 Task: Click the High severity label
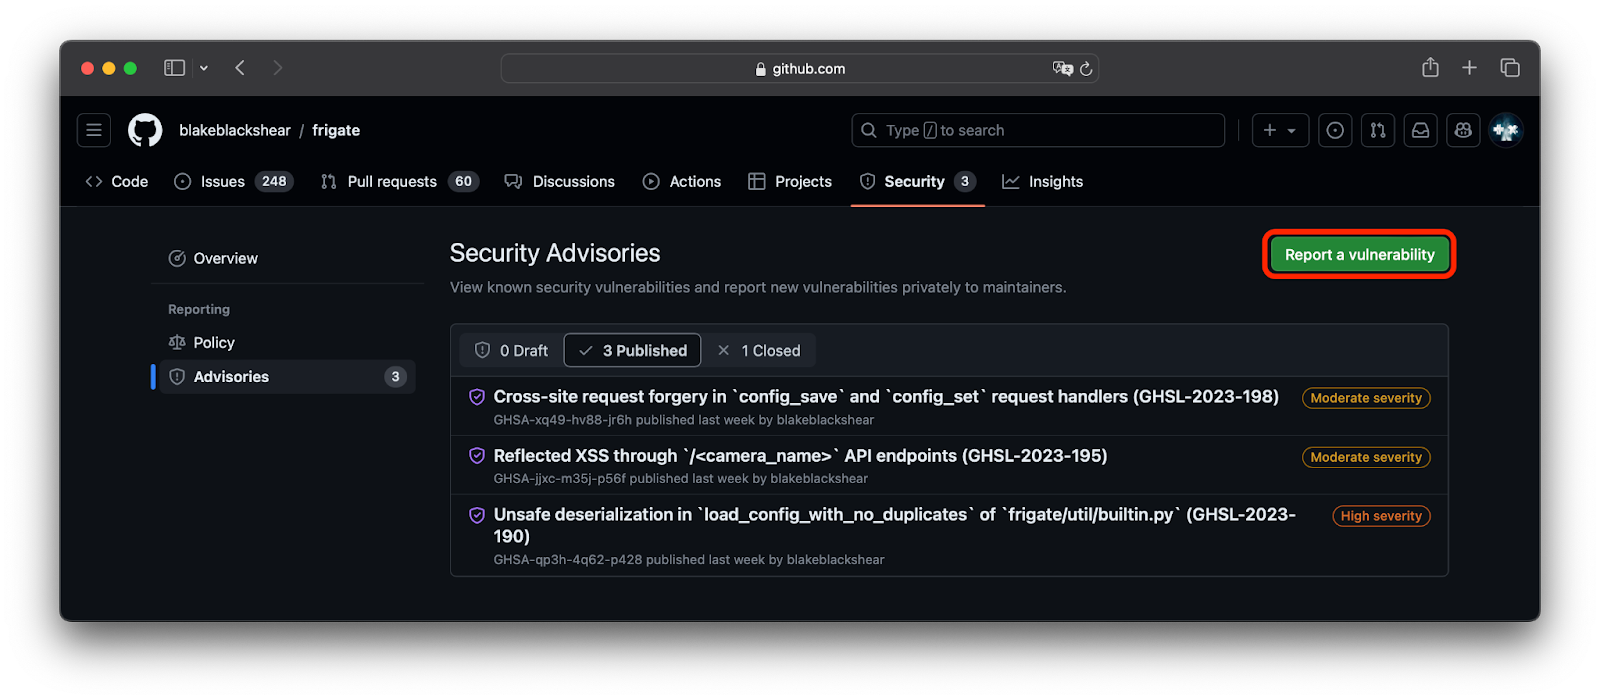(x=1381, y=516)
